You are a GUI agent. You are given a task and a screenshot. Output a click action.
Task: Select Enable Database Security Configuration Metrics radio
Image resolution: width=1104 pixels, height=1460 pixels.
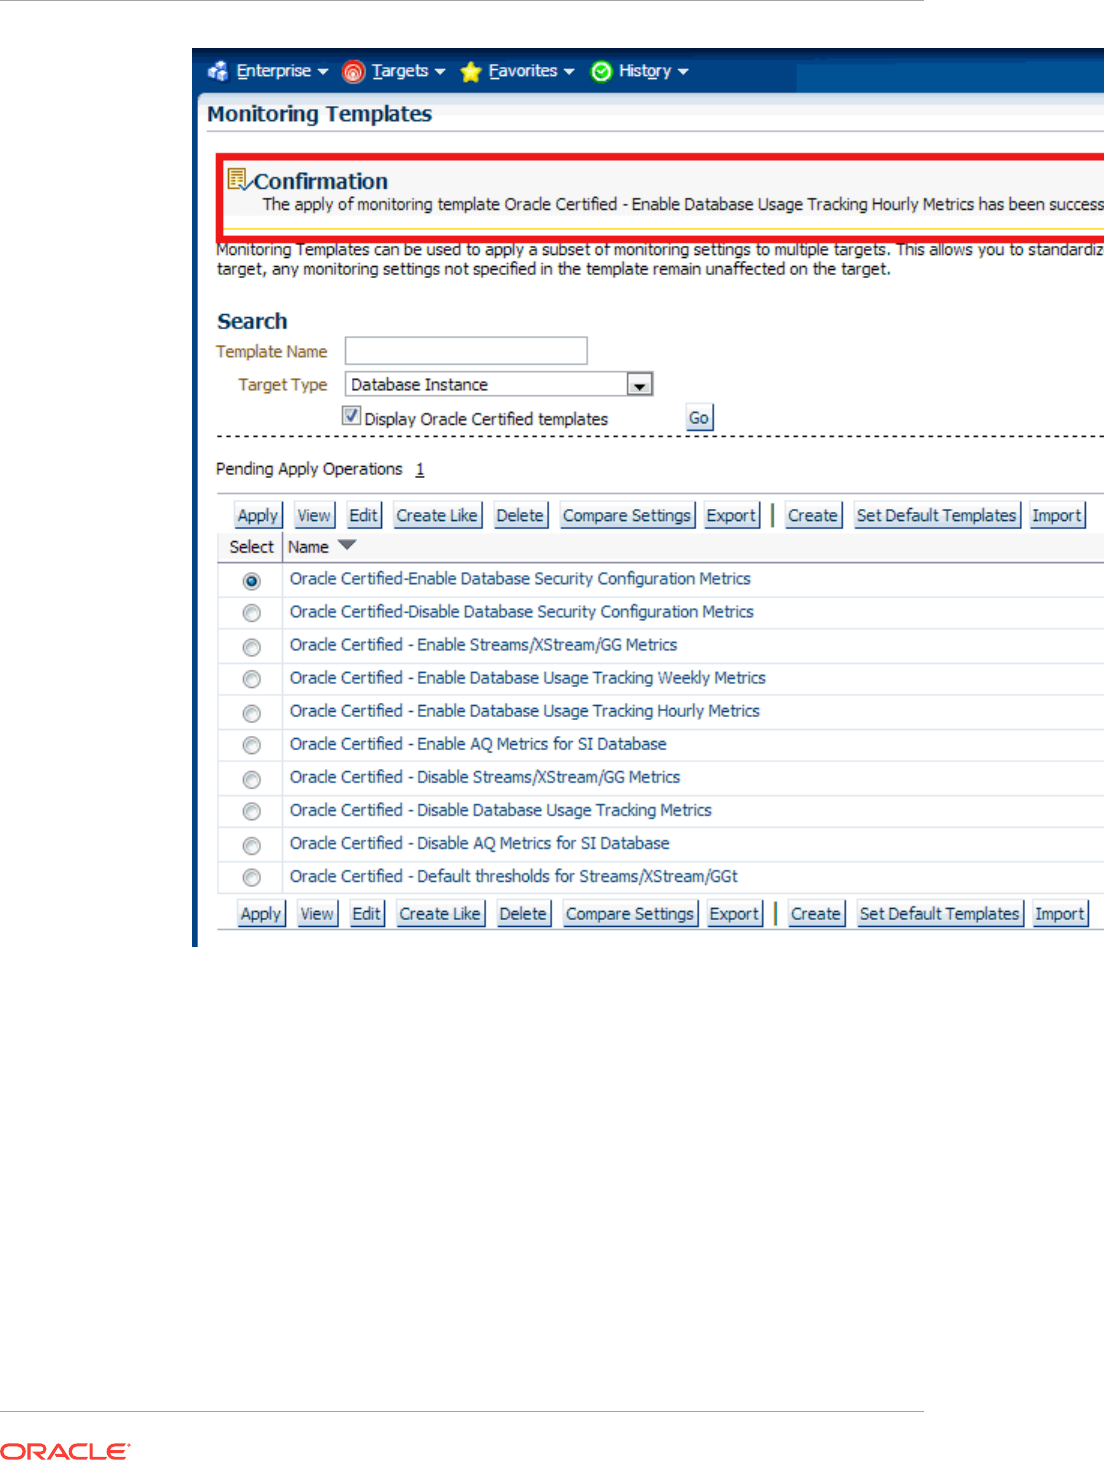252,581
